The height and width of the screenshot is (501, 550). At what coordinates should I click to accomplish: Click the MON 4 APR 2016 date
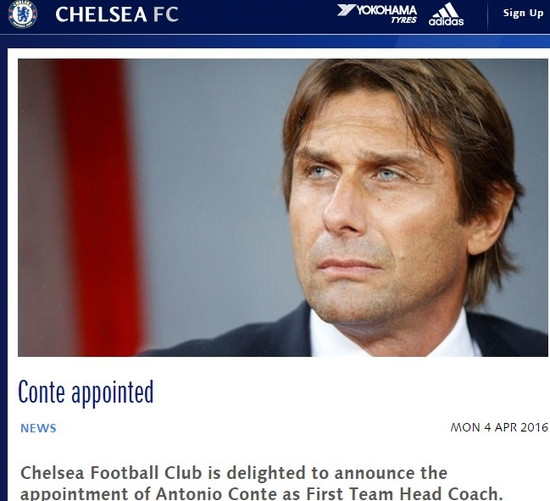click(x=499, y=427)
